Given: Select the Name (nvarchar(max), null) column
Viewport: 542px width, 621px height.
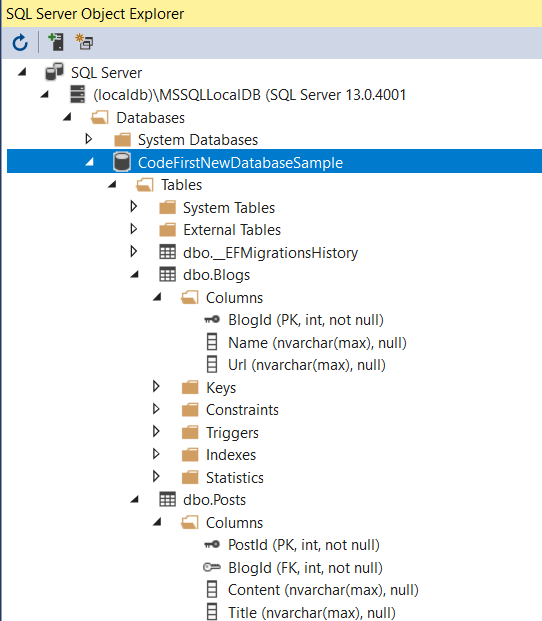Looking at the screenshot, I should [x=317, y=343].
